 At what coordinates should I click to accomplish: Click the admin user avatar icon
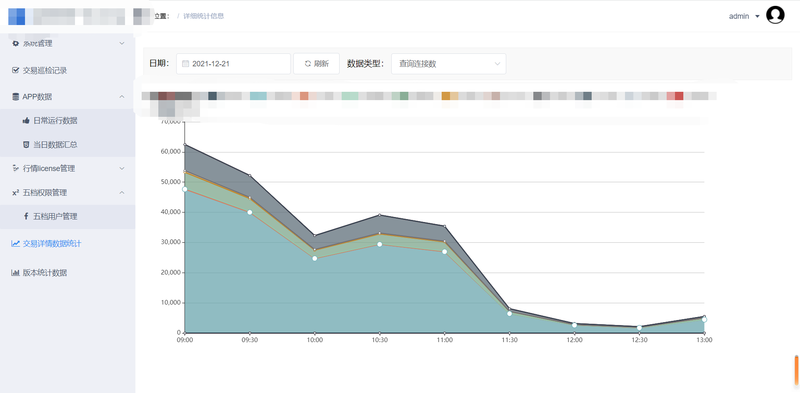click(x=775, y=15)
